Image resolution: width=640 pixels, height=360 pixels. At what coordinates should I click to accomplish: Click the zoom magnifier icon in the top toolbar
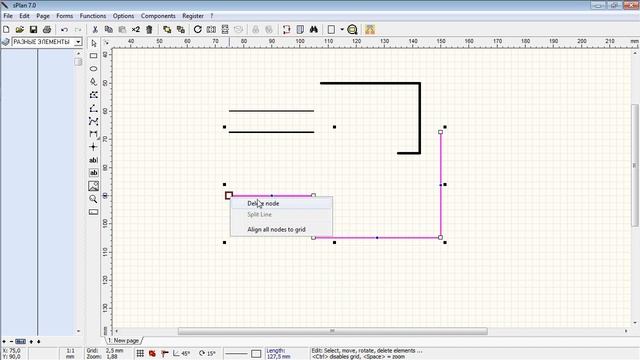[352, 29]
